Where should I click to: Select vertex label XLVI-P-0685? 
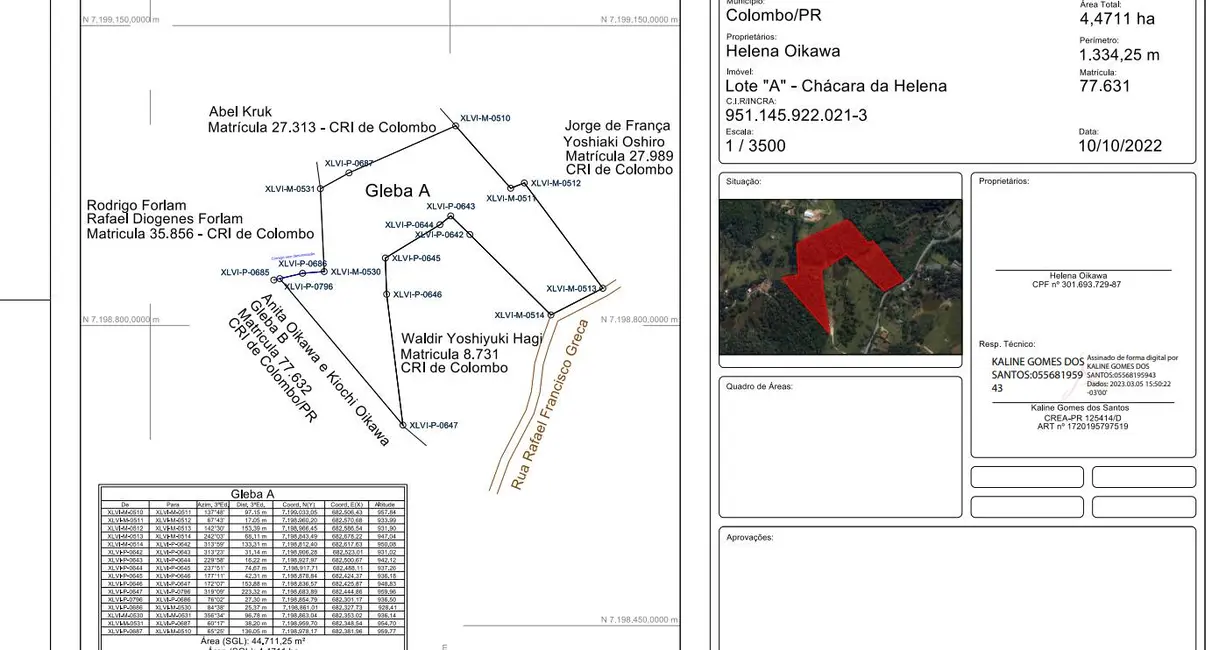click(245, 272)
